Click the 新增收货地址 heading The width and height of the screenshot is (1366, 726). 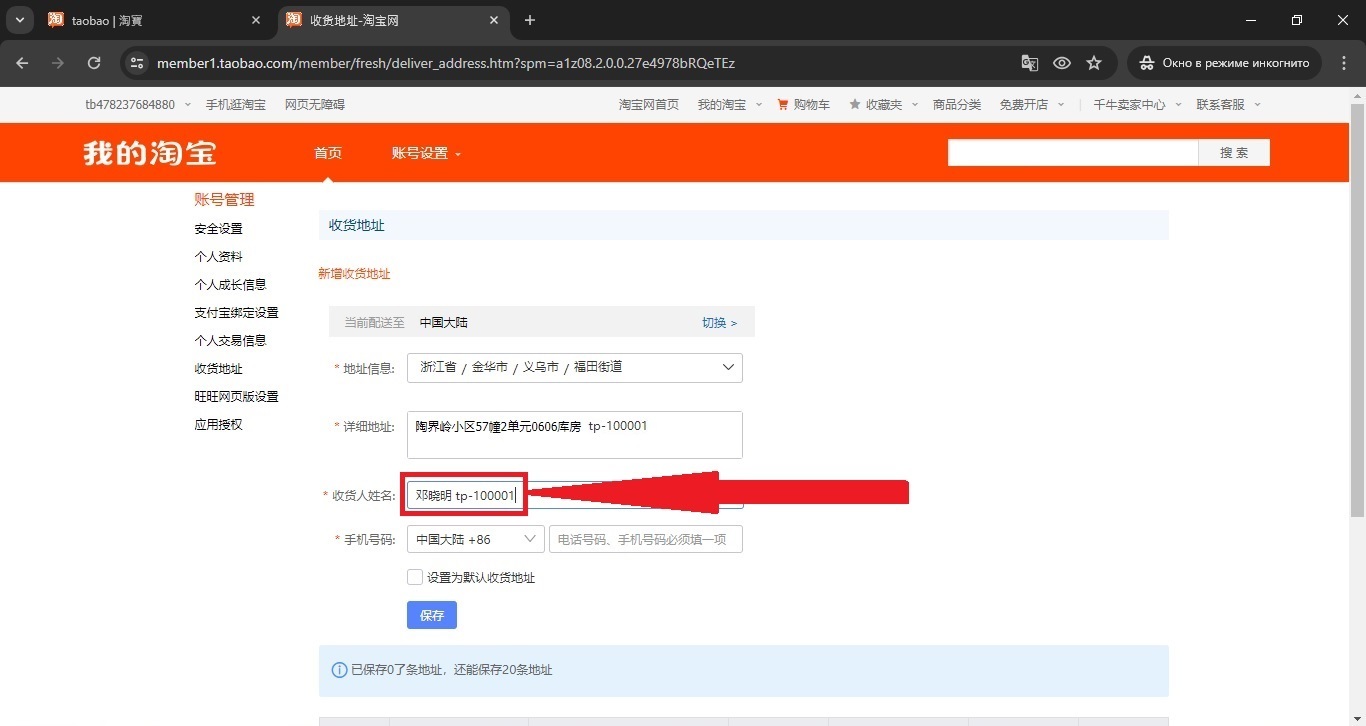[354, 274]
